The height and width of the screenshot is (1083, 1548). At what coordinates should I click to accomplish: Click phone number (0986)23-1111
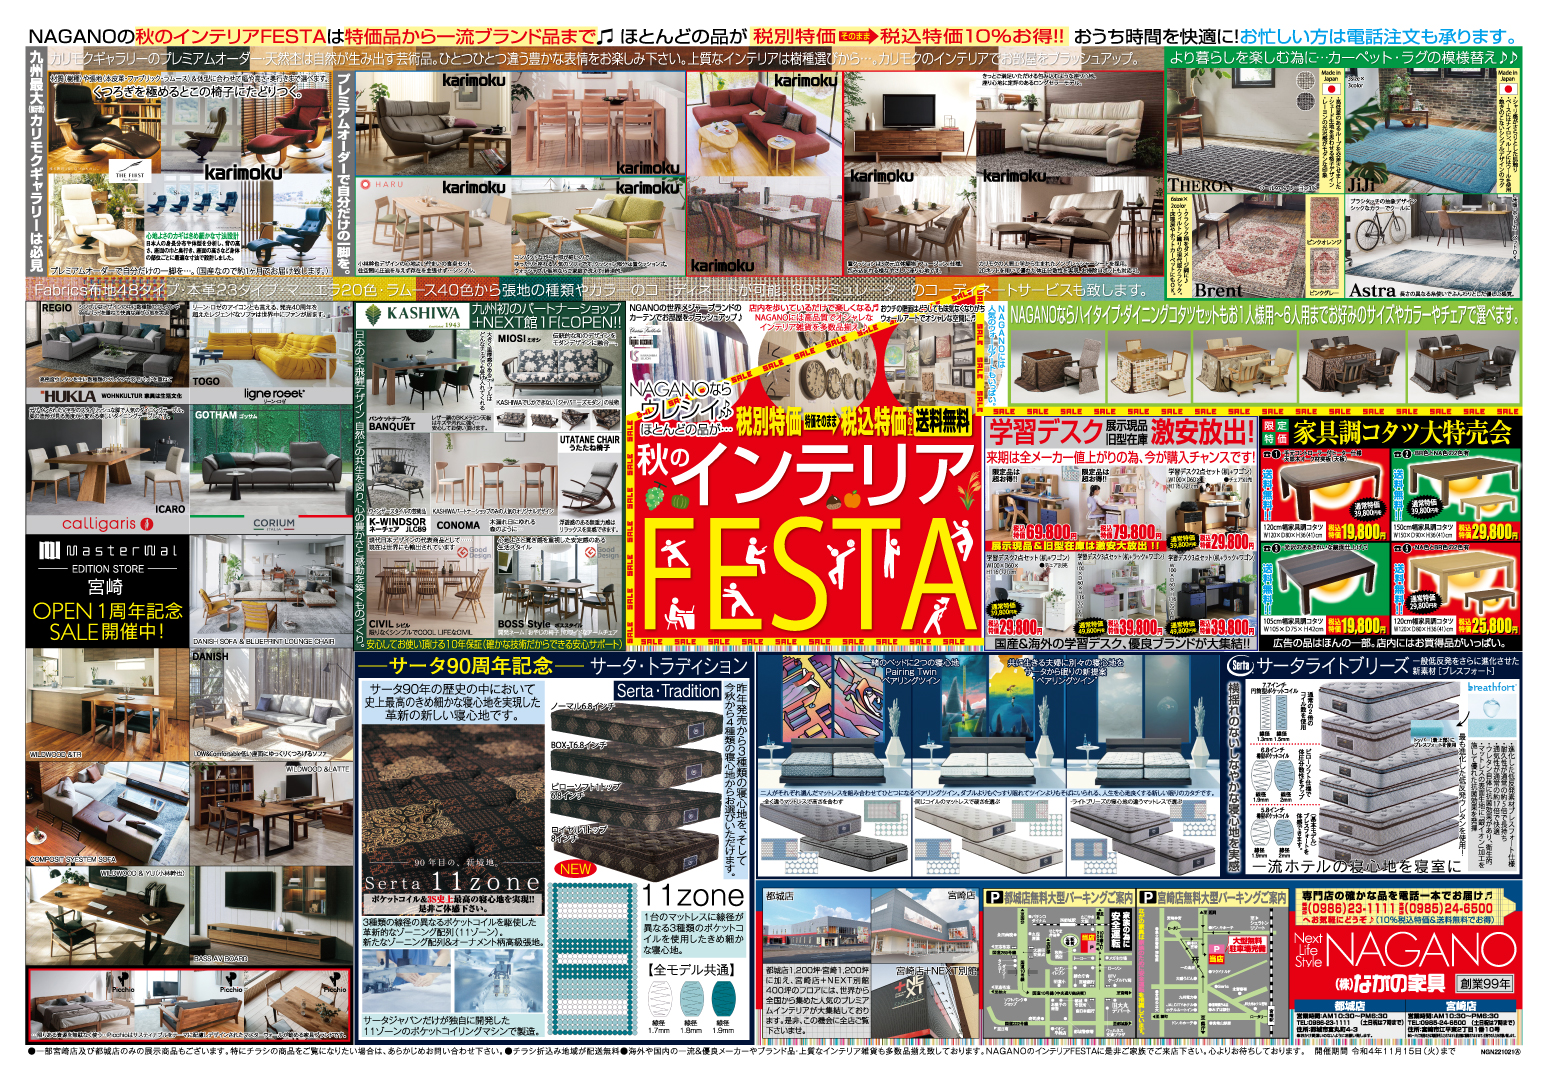click(x=1353, y=908)
